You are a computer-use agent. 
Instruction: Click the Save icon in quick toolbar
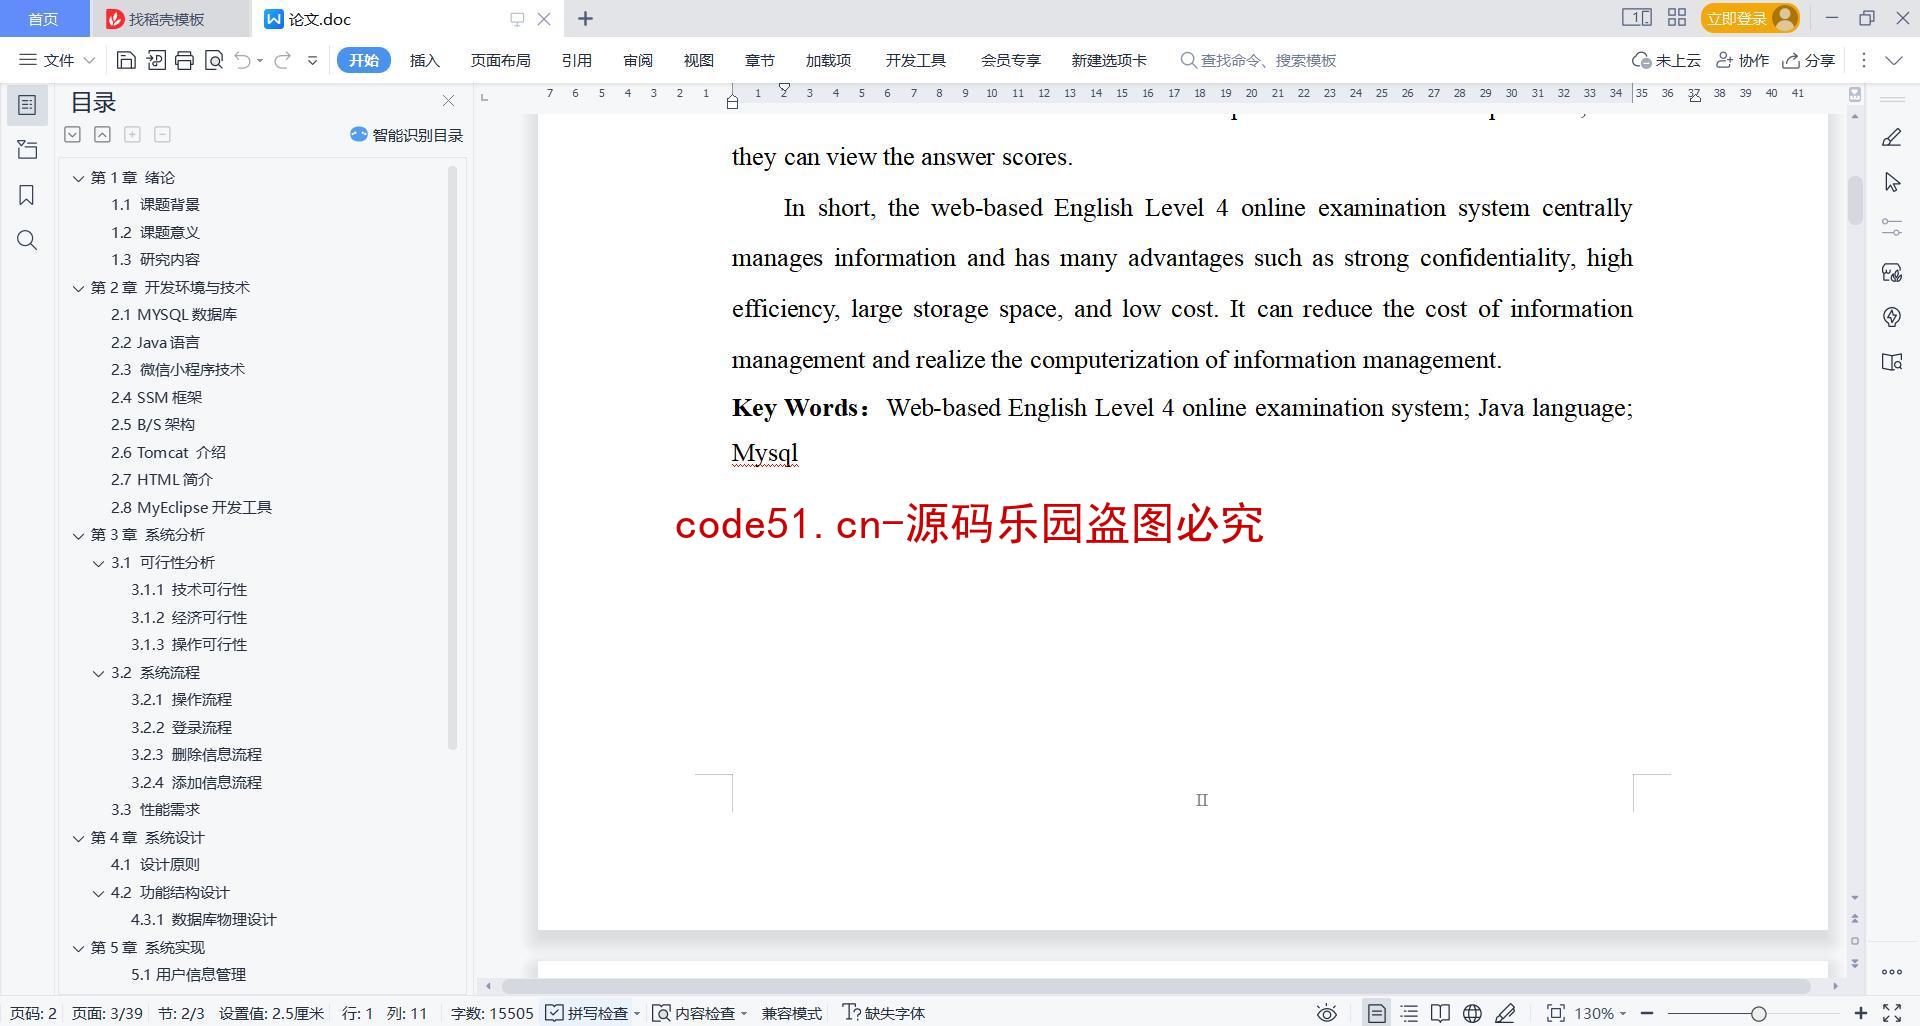[126, 60]
